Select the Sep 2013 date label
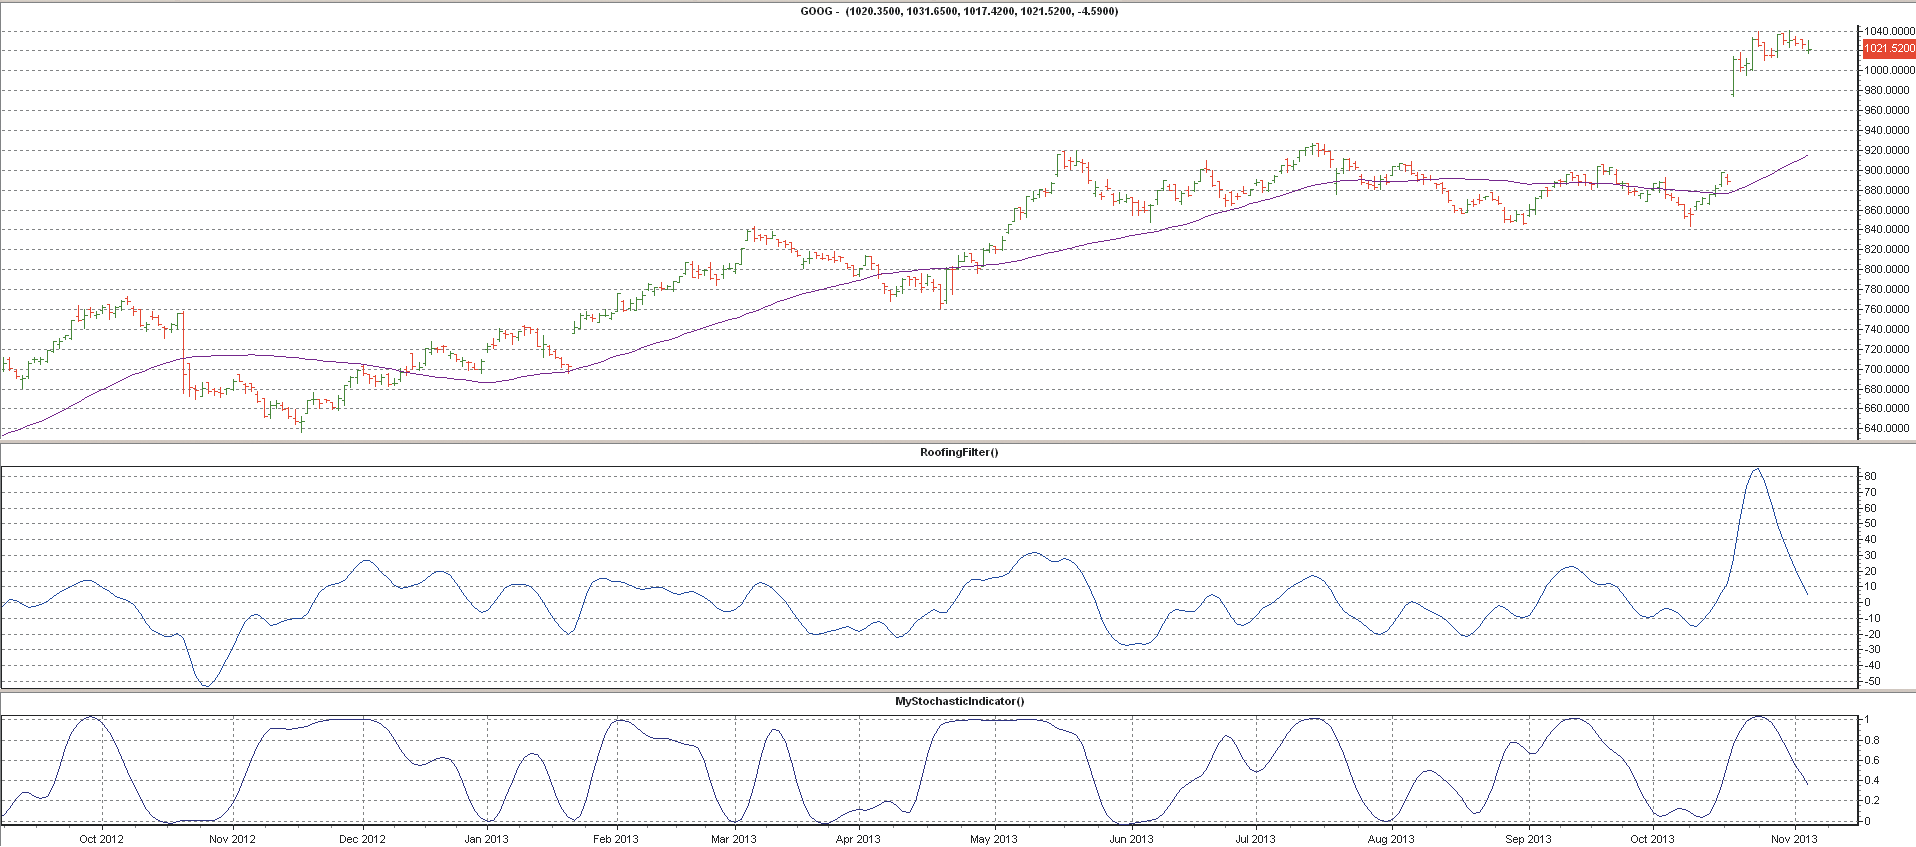The height and width of the screenshot is (847, 1916). [1528, 839]
